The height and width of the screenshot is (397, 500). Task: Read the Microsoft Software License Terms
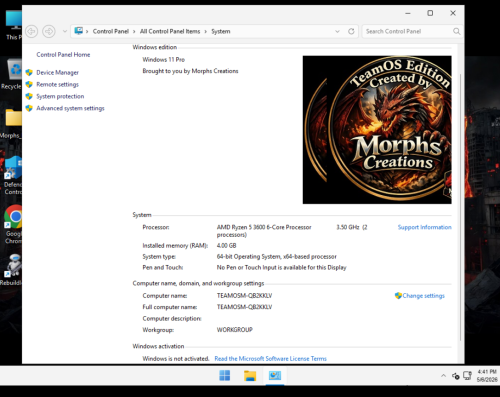pos(270,359)
